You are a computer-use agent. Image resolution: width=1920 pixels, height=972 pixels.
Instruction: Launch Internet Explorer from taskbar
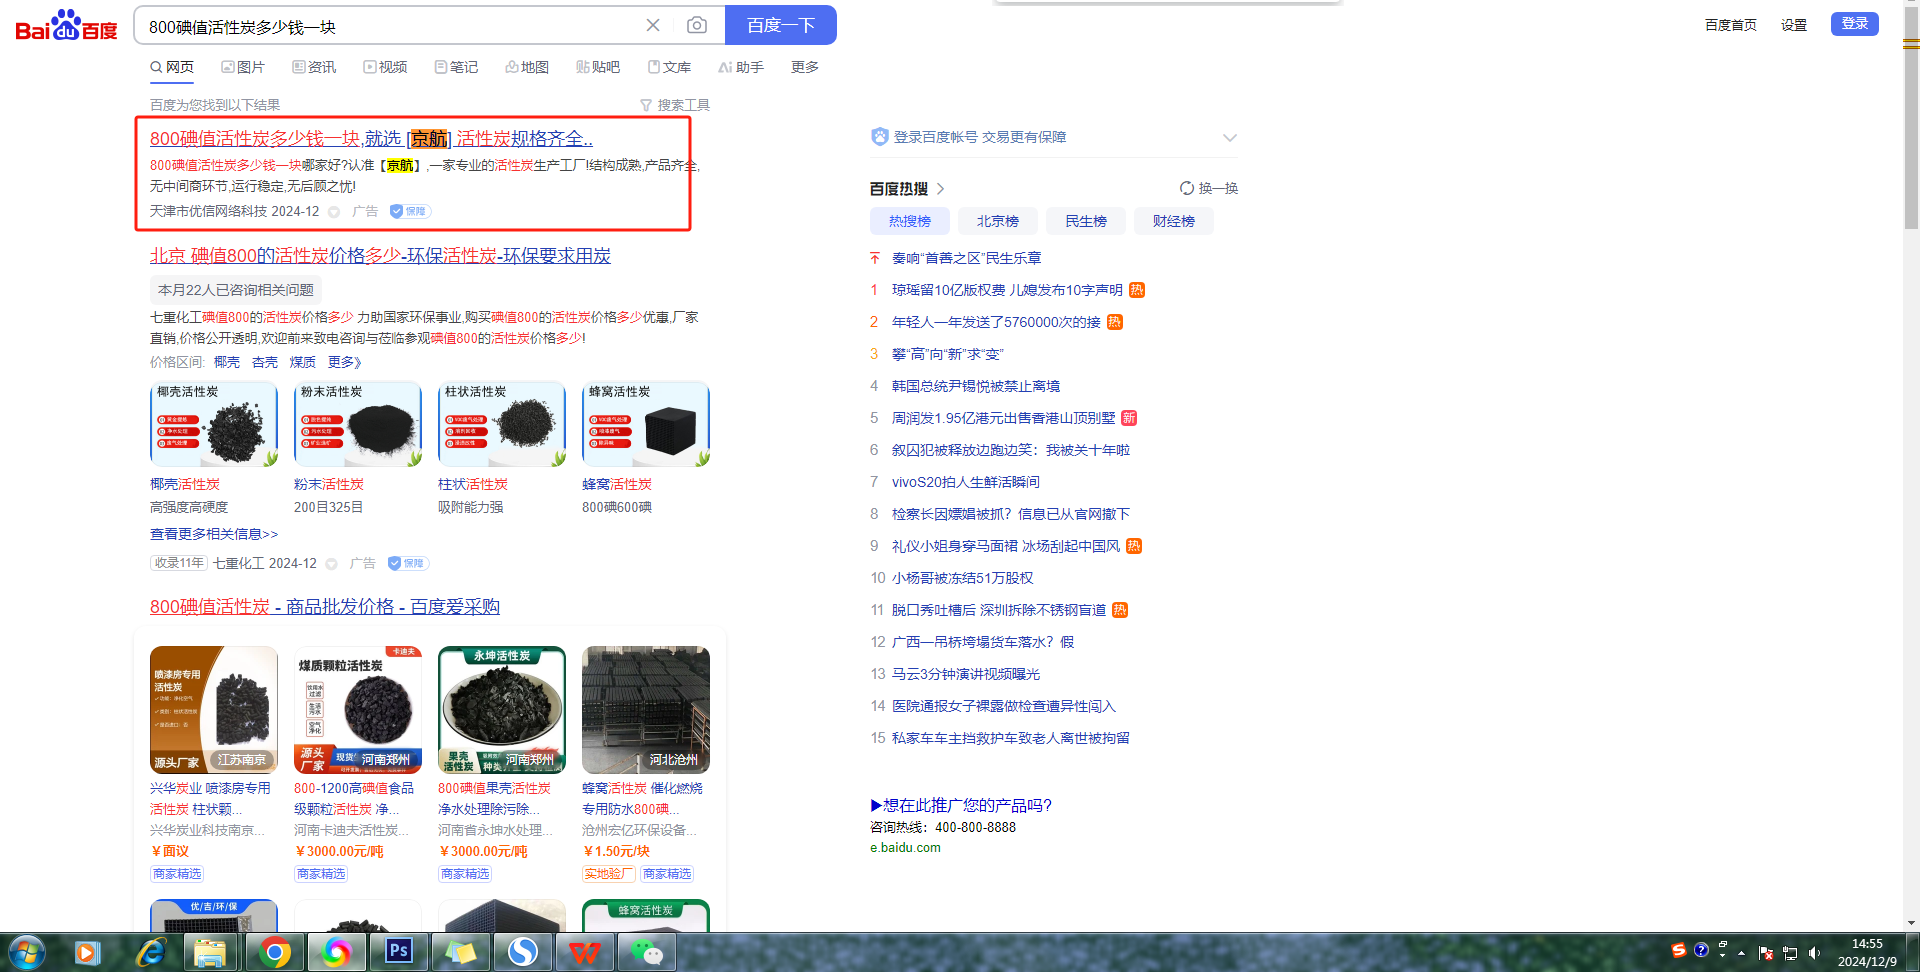[x=150, y=952]
